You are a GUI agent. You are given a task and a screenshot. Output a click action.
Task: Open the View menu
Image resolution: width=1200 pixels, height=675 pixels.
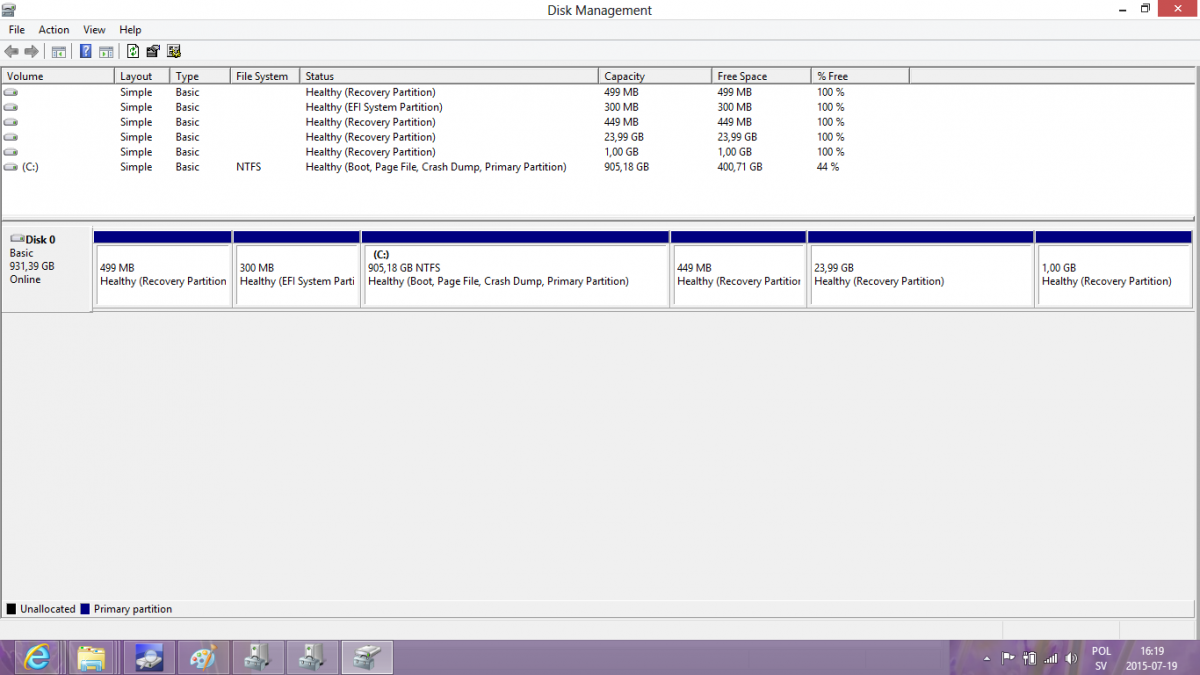[x=94, y=30]
